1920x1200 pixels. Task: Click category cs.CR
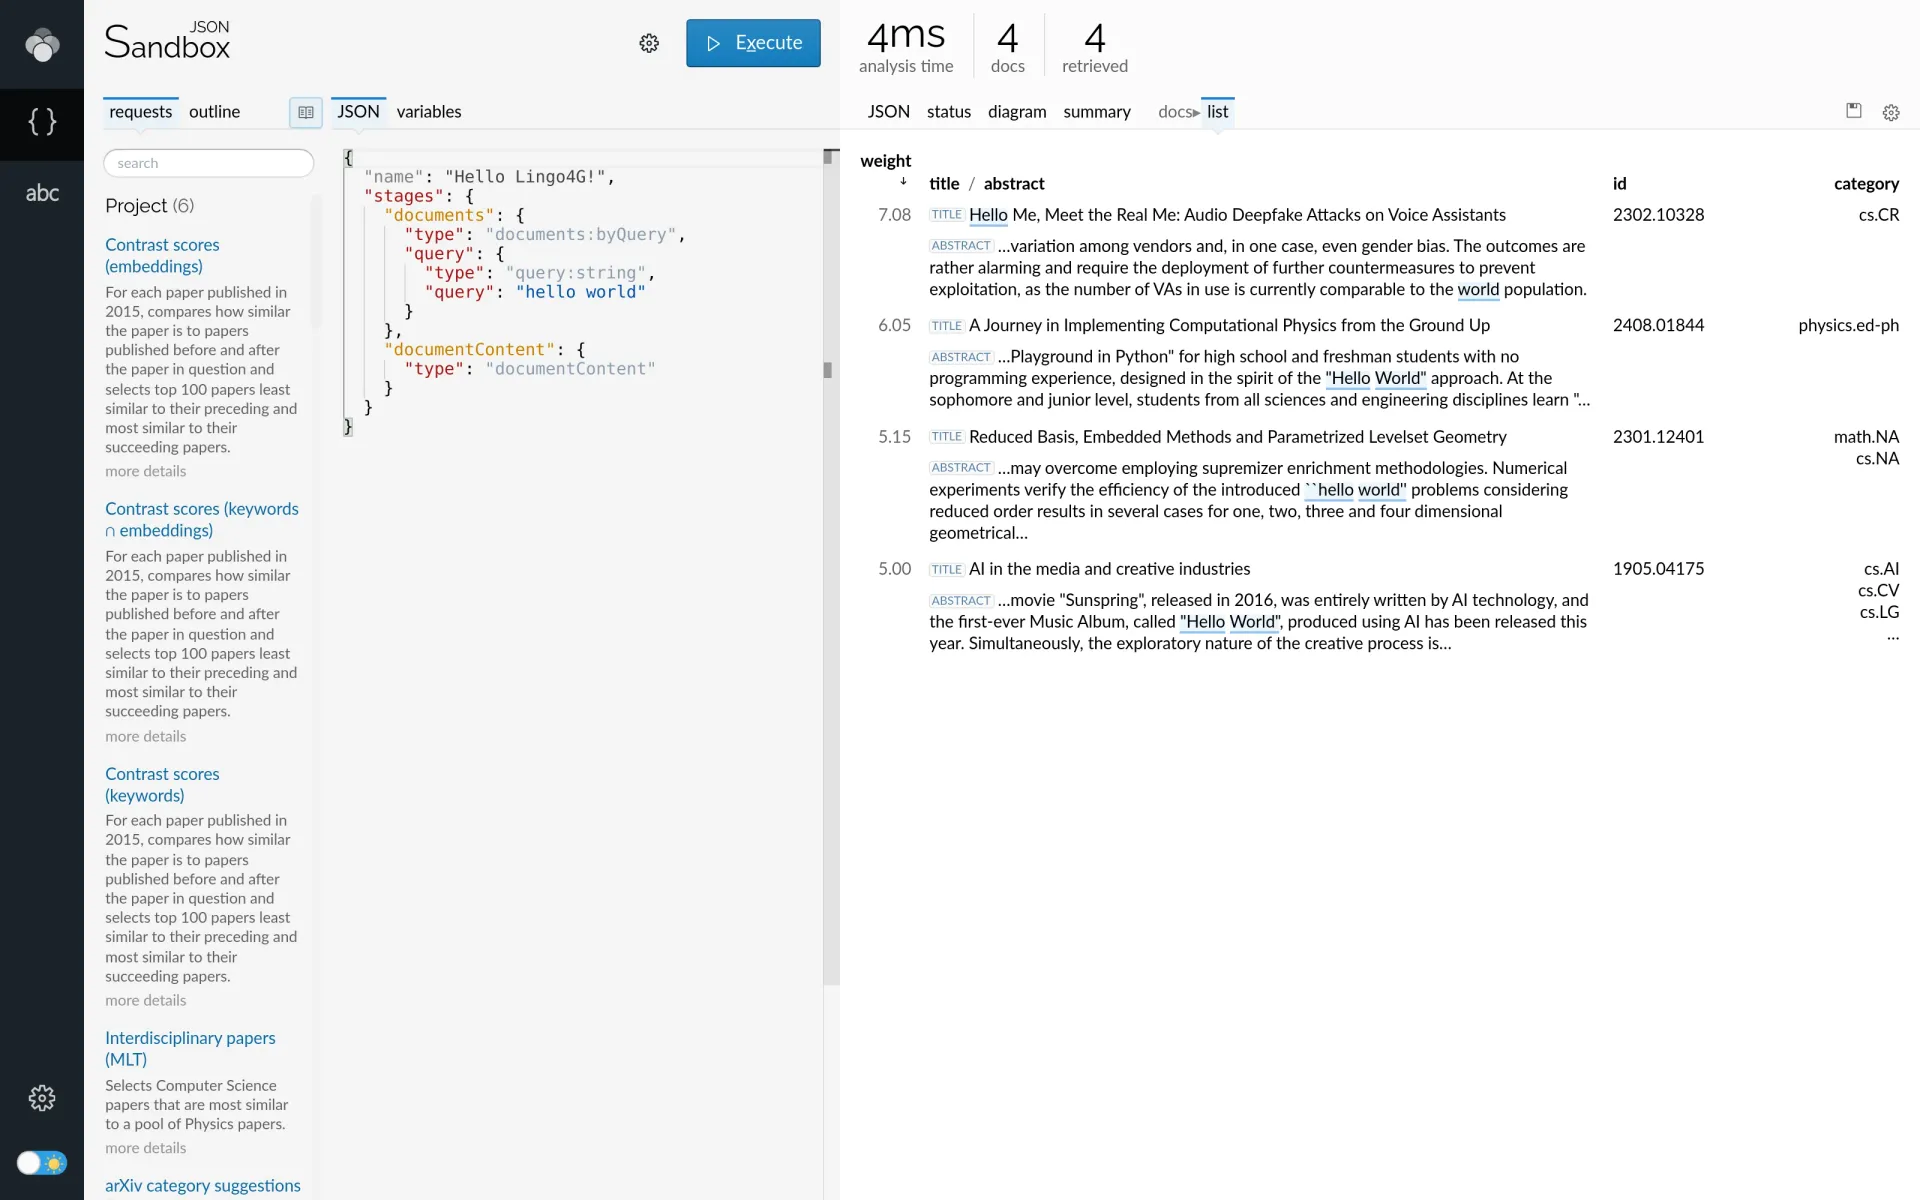(x=1878, y=215)
